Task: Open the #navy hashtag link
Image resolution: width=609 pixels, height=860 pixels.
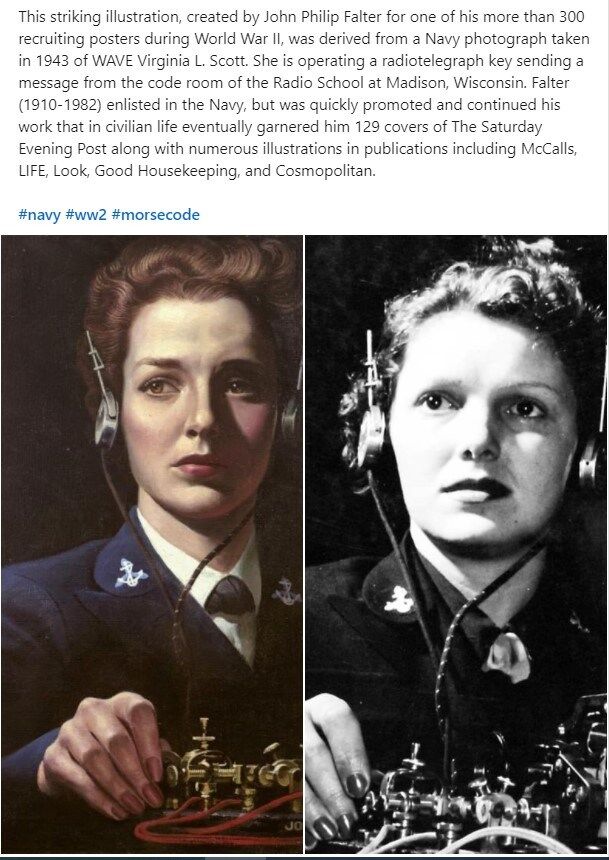Action: click(39, 215)
